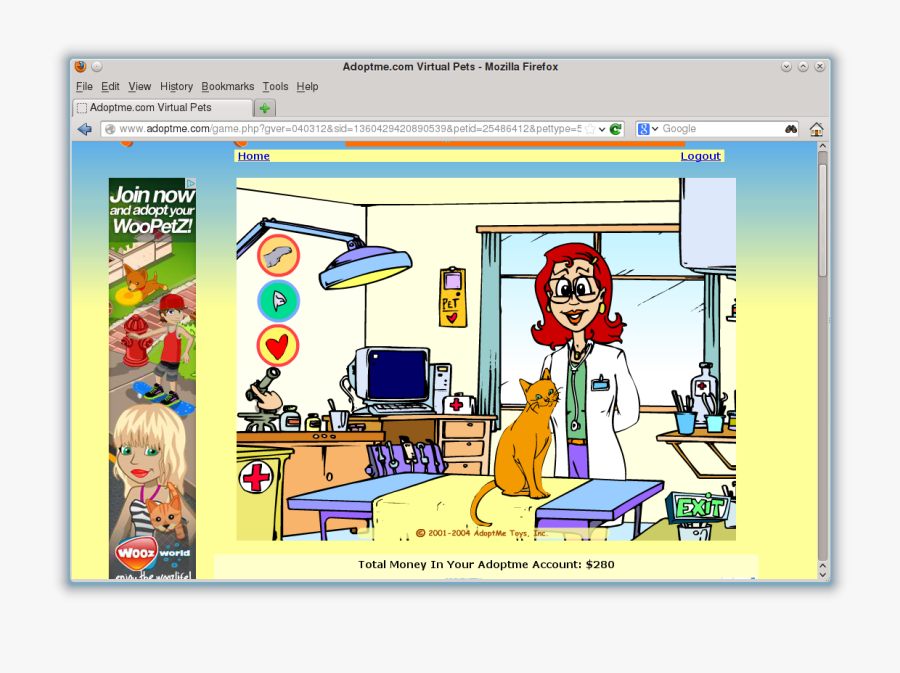Select the petting glove icon
The width and height of the screenshot is (900, 673).
click(x=277, y=255)
